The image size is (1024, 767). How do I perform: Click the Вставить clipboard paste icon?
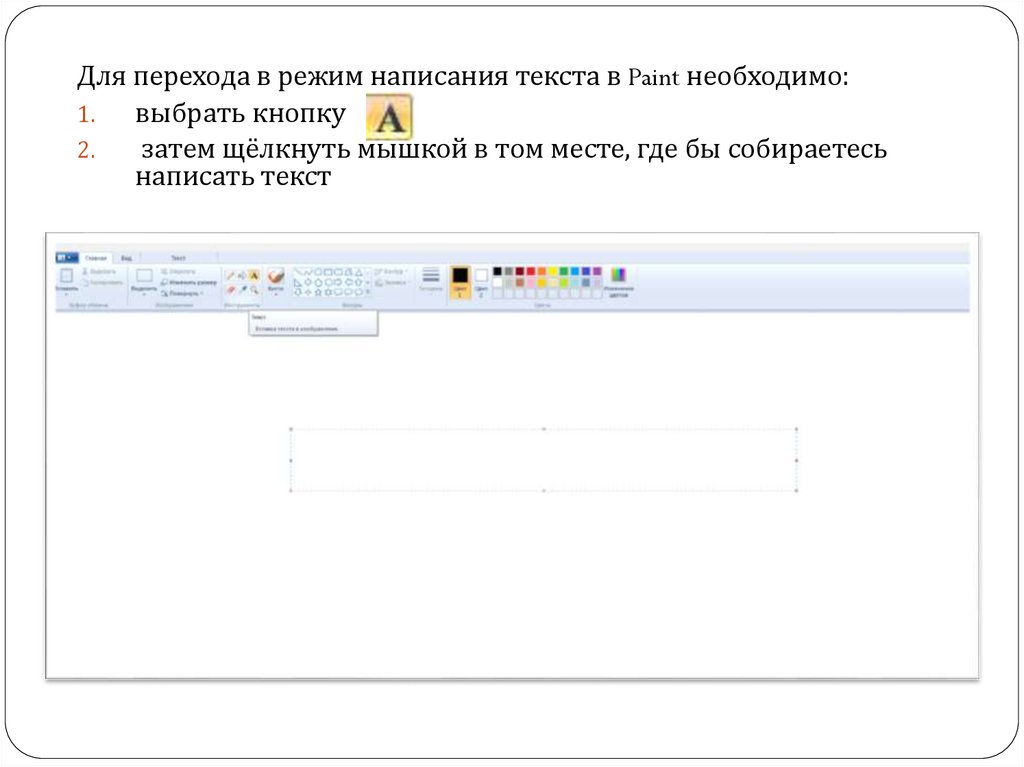pyautogui.click(x=67, y=275)
